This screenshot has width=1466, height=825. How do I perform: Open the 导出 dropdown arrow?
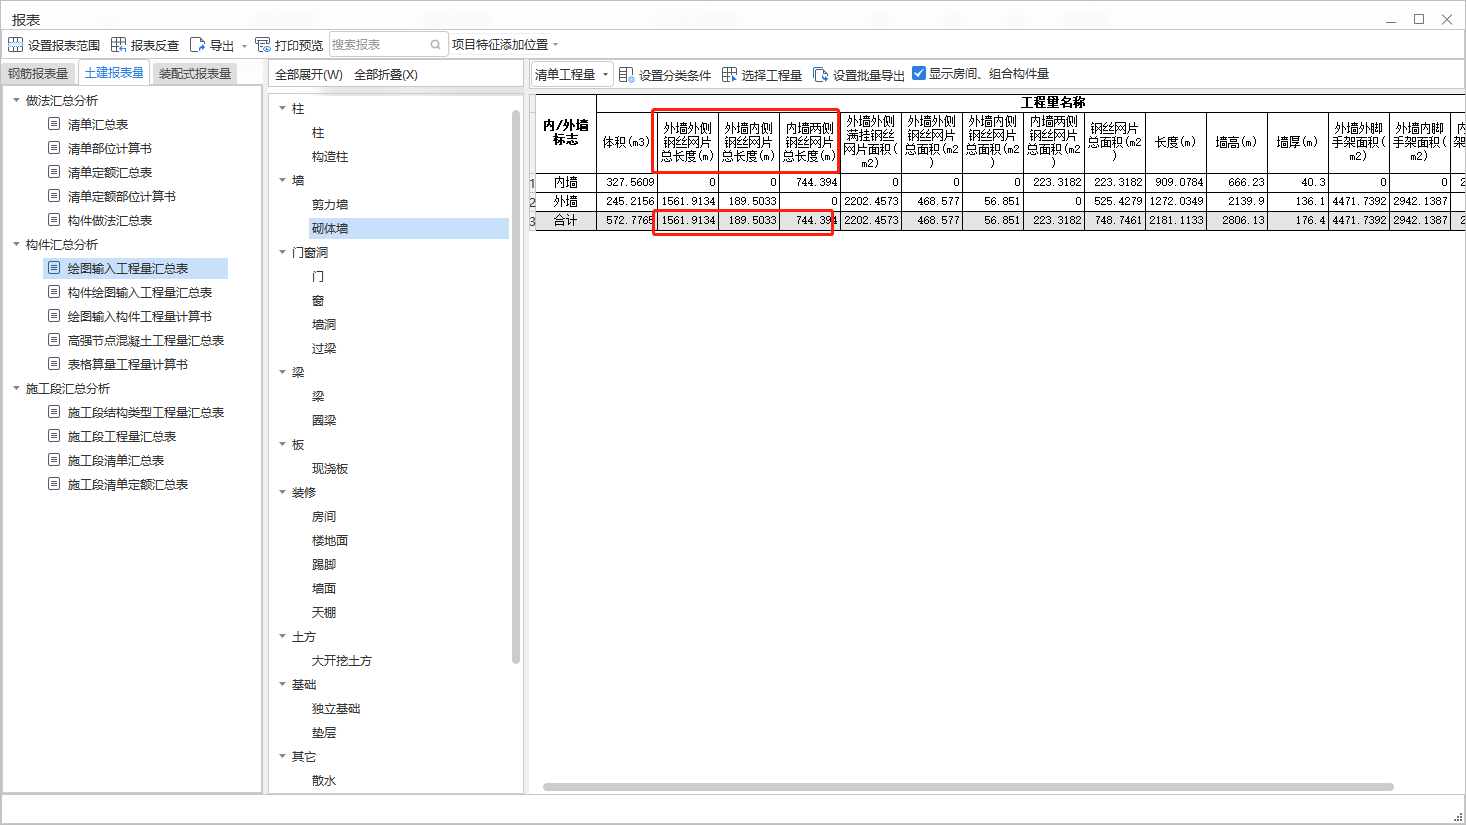coord(244,46)
